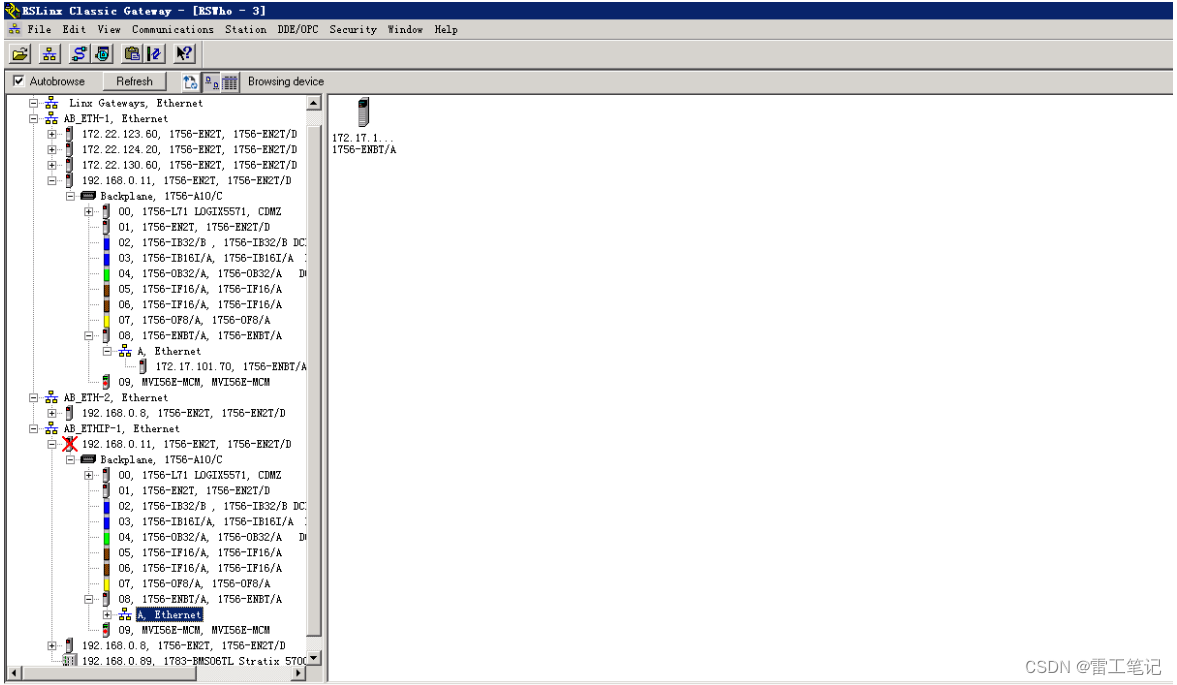This screenshot has width=1177, height=685.
Task: Activate the What's This help cursor icon
Action: pyautogui.click(x=184, y=54)
